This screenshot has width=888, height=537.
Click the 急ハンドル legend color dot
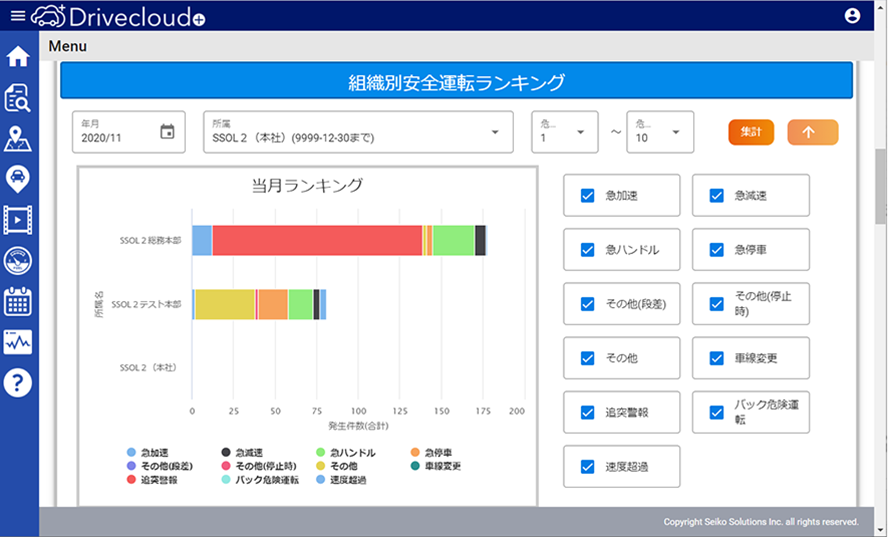[321, 452]
